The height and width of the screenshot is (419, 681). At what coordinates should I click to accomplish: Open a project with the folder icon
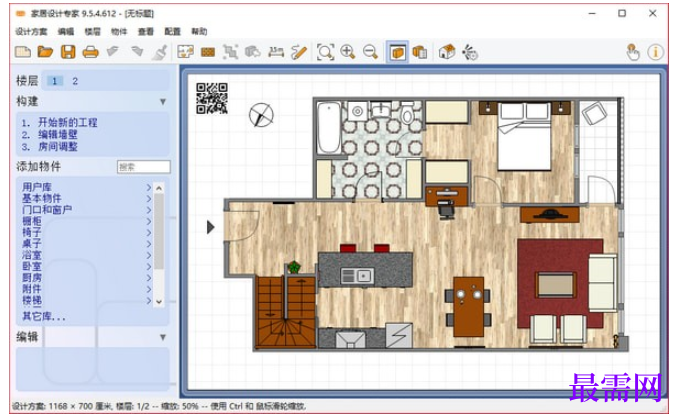point(45,52)
